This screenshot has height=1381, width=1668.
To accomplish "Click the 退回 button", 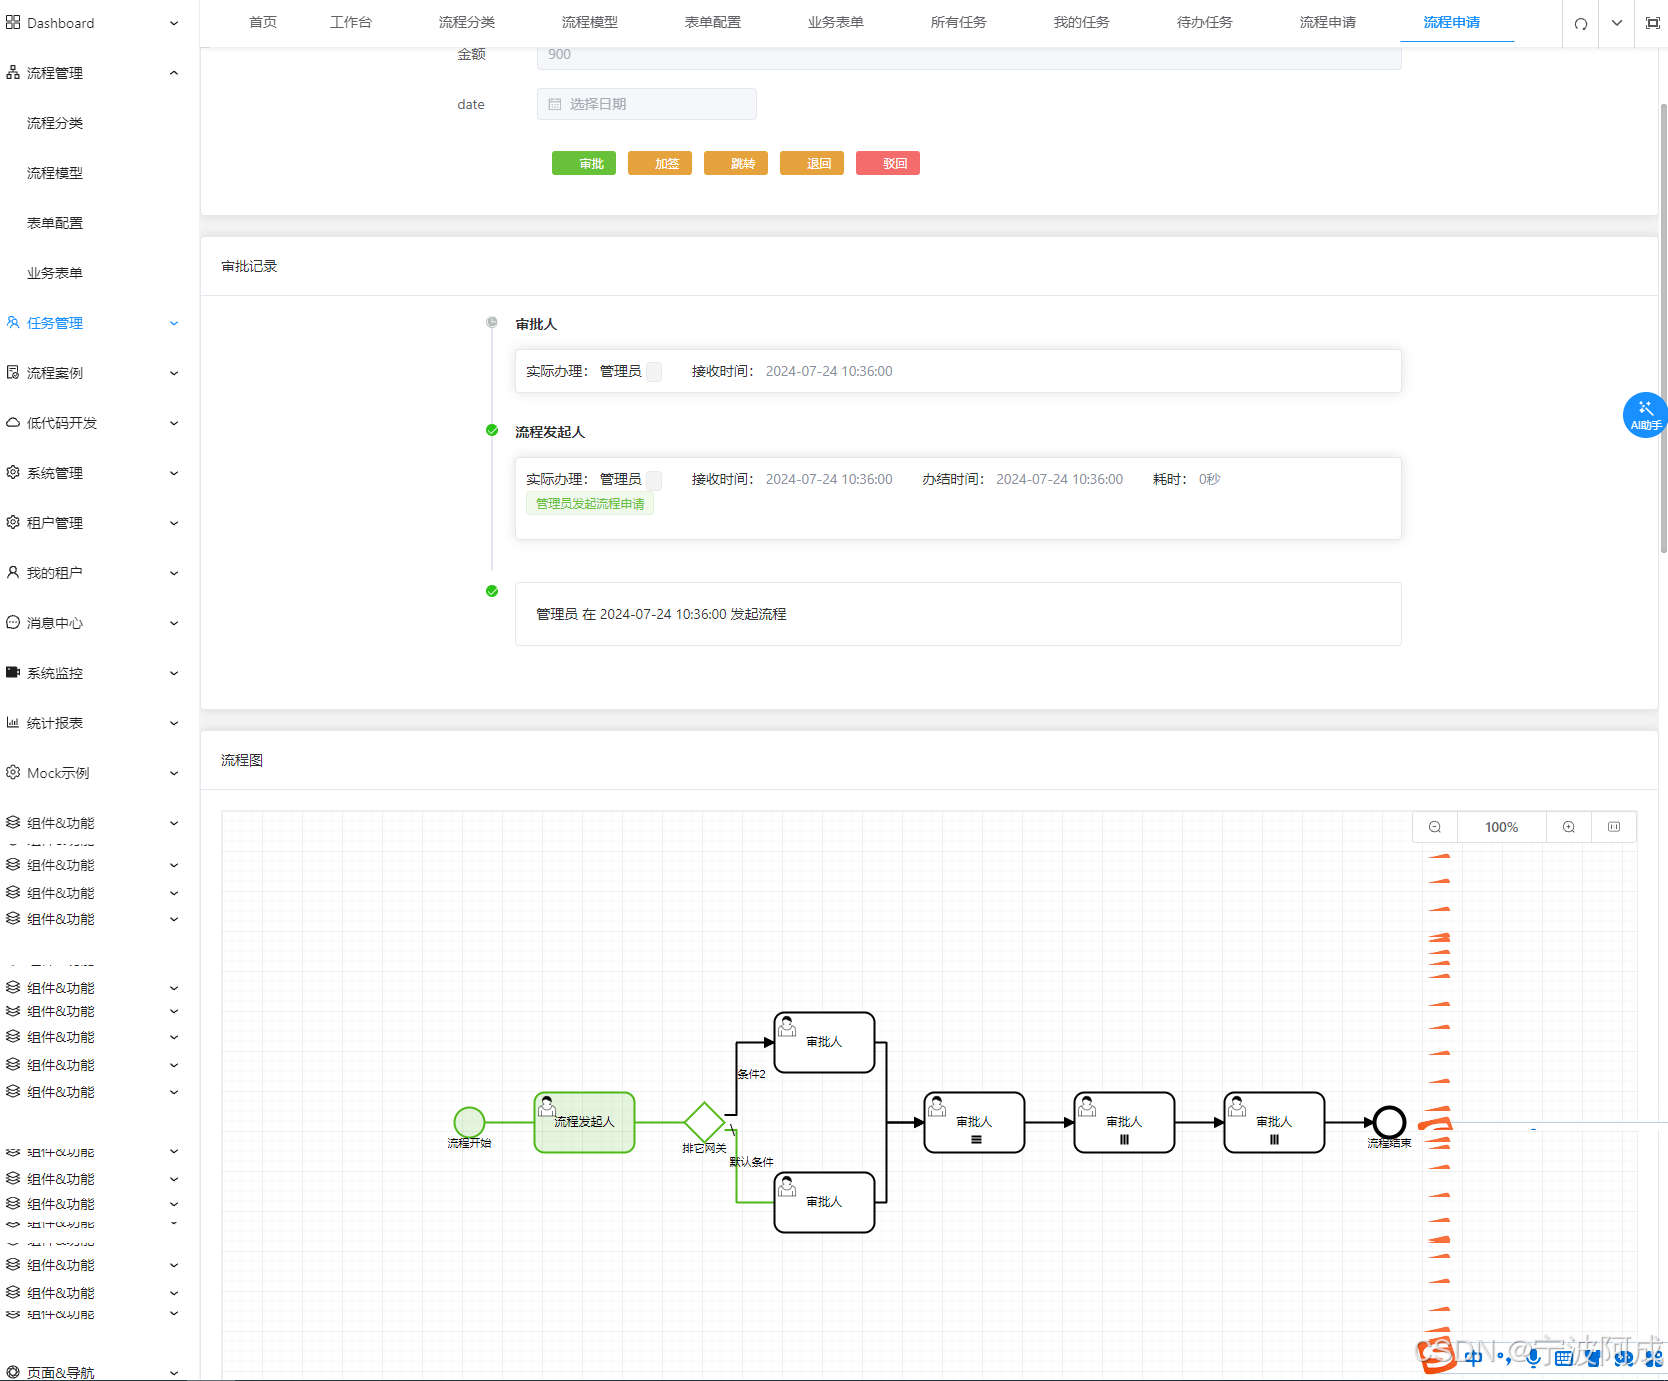I will coord(812,163).
